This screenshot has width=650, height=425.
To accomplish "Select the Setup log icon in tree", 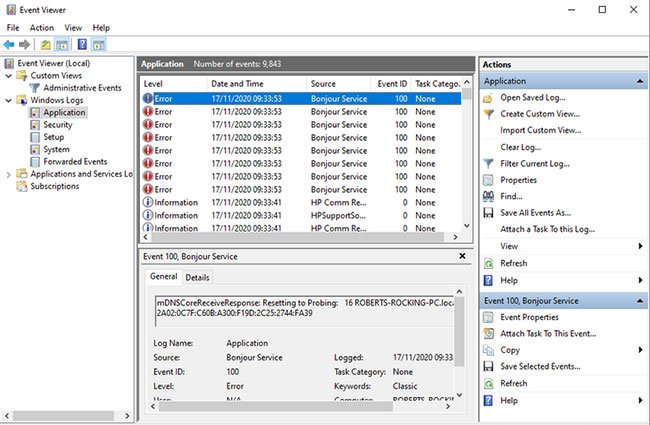I will (x=36, y=137).
